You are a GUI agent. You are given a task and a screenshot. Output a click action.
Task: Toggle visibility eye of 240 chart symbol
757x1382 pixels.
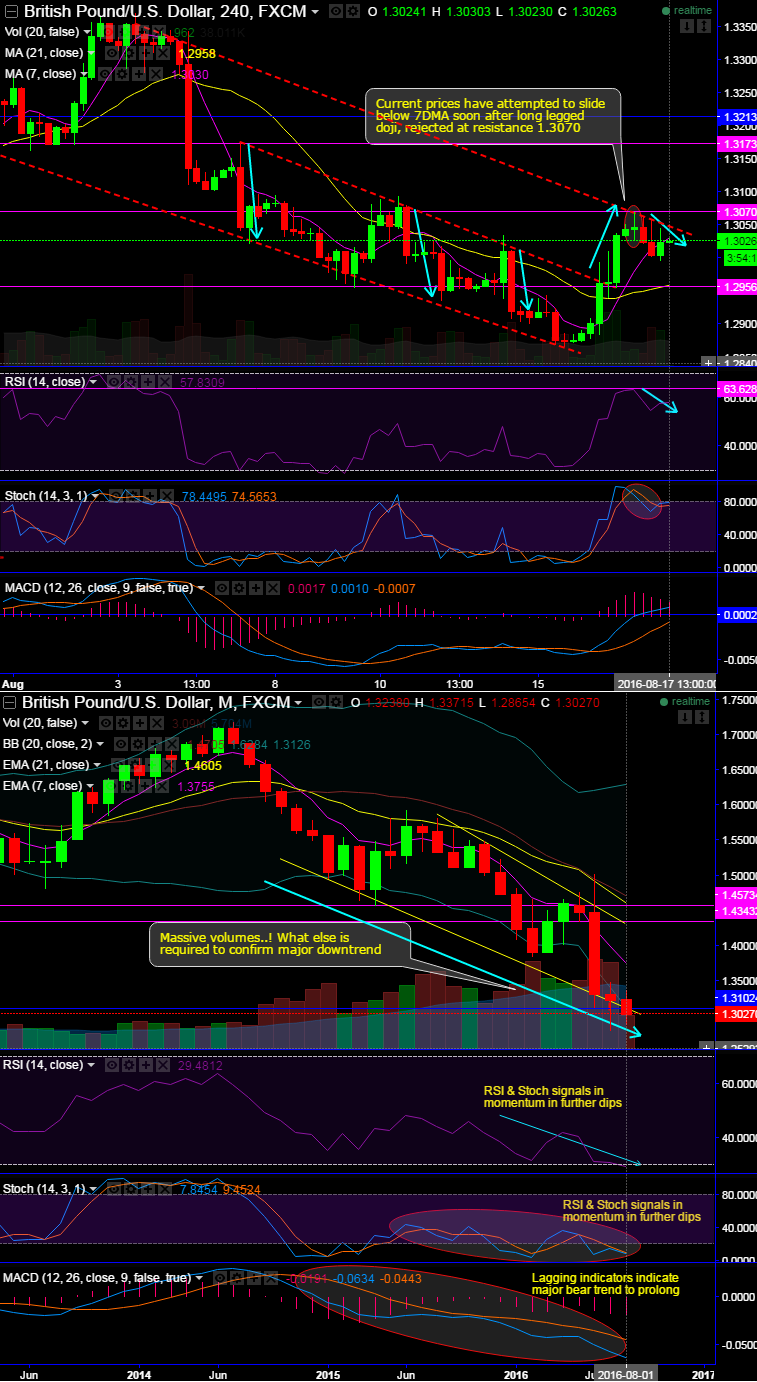point(335,11)
